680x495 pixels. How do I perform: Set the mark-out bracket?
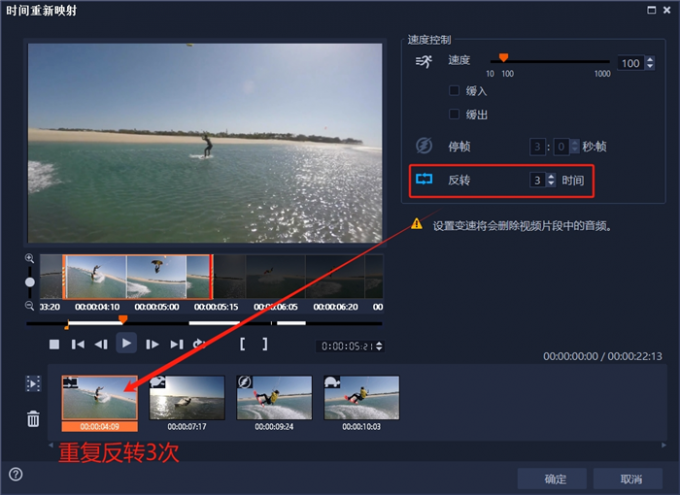click(265, 344)
